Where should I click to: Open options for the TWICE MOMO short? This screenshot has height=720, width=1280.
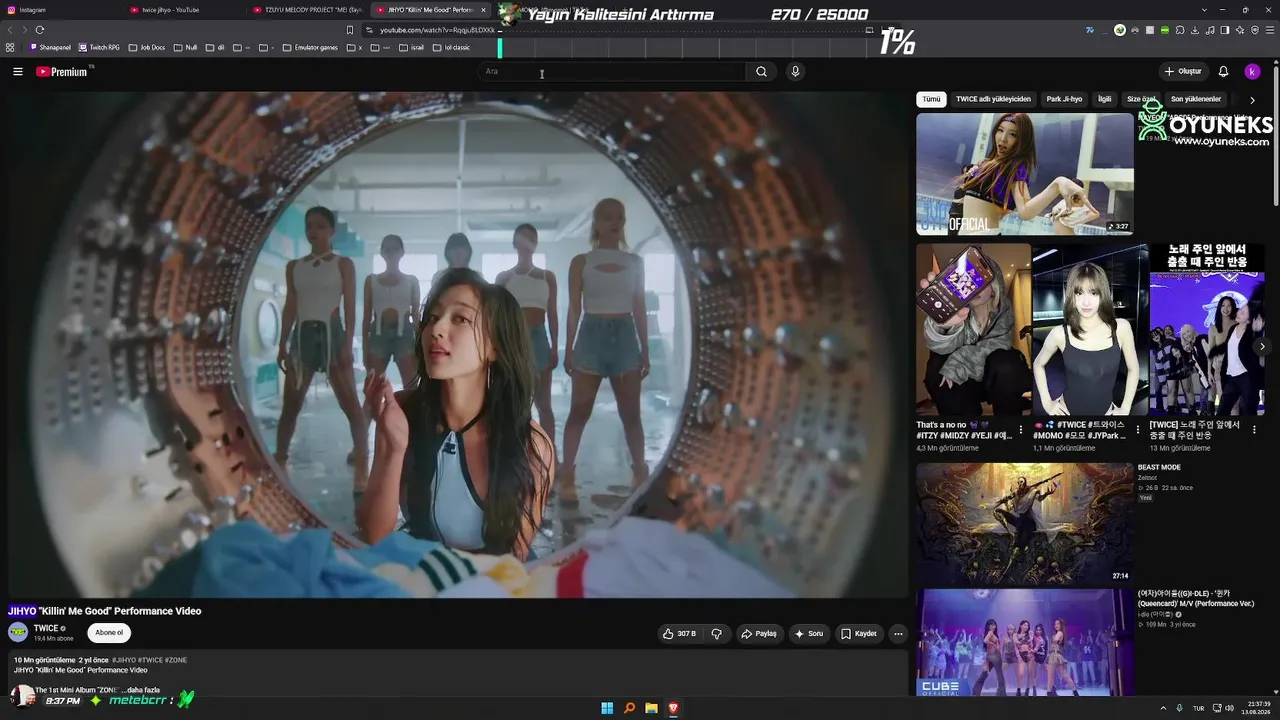pyautogui.click(x=1138, y=430)
